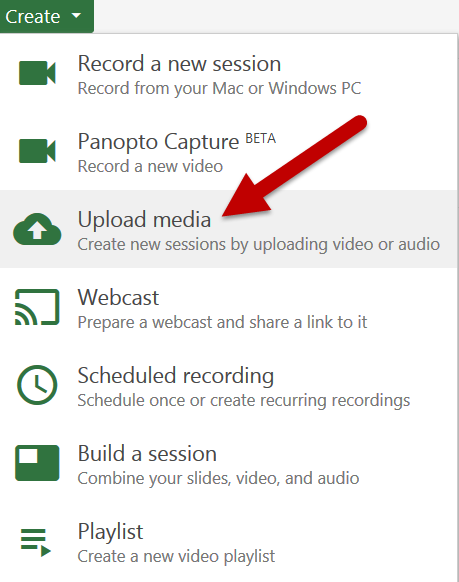Click the Playlist title text
The height and width of the screenshot is (582, 459).
110,532
